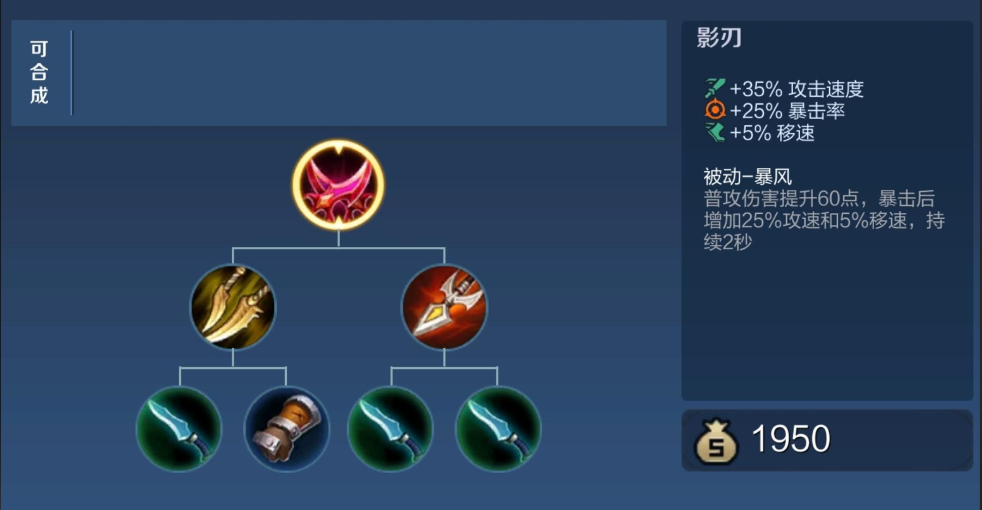Tap the gold money bag icon
Image resolution: width=982 pixels, height=510 pixels.
(716, 441)
